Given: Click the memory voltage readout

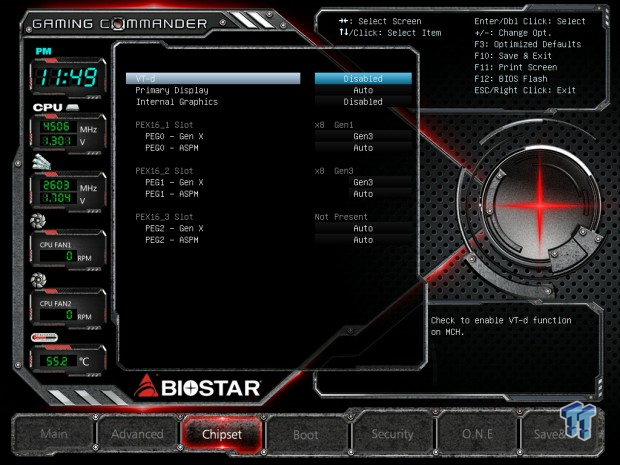Looking at the screenshot, I should click(x=58, y=198).
